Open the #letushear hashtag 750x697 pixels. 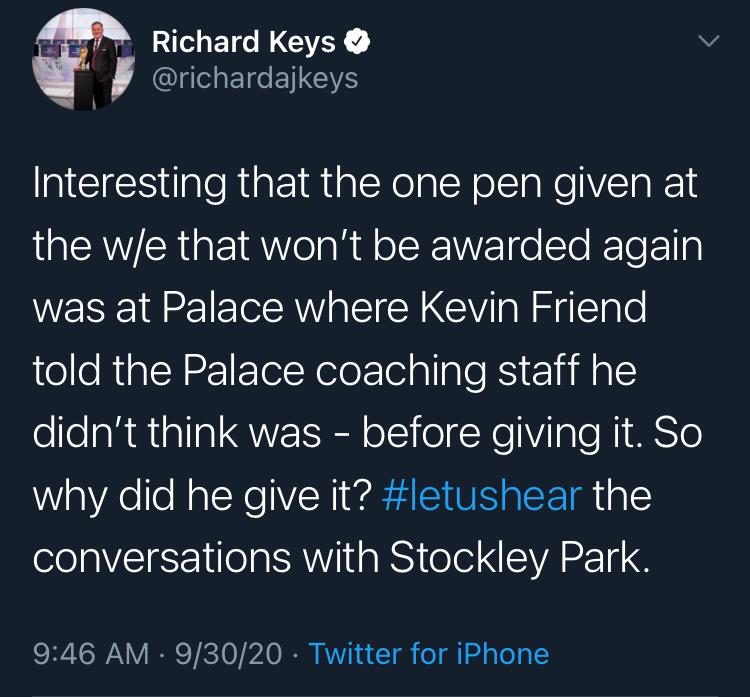pos(482,495)
